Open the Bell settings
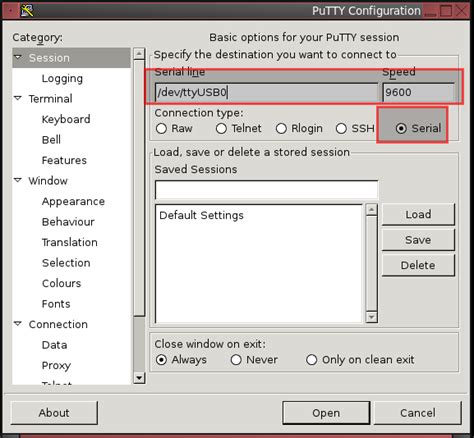 pos(51,140)
